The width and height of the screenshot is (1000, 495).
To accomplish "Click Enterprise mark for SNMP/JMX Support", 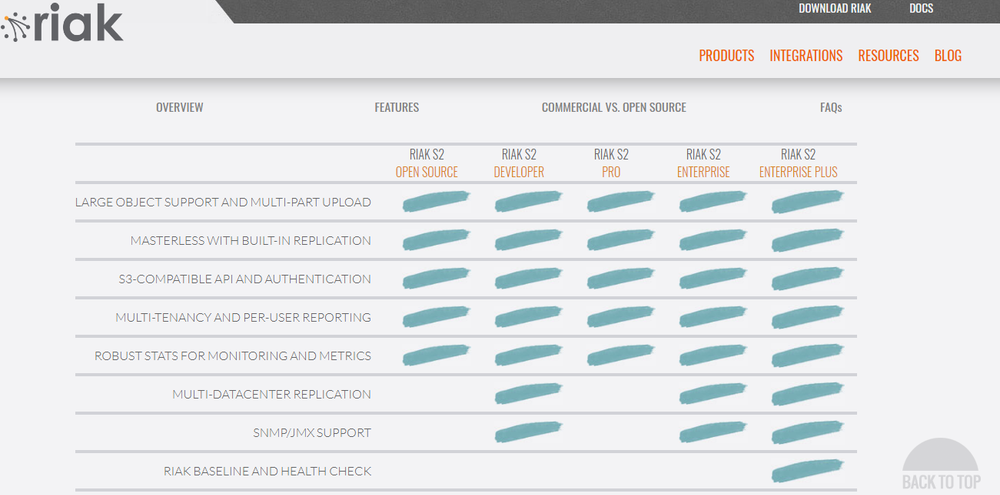I will (713, 432).
